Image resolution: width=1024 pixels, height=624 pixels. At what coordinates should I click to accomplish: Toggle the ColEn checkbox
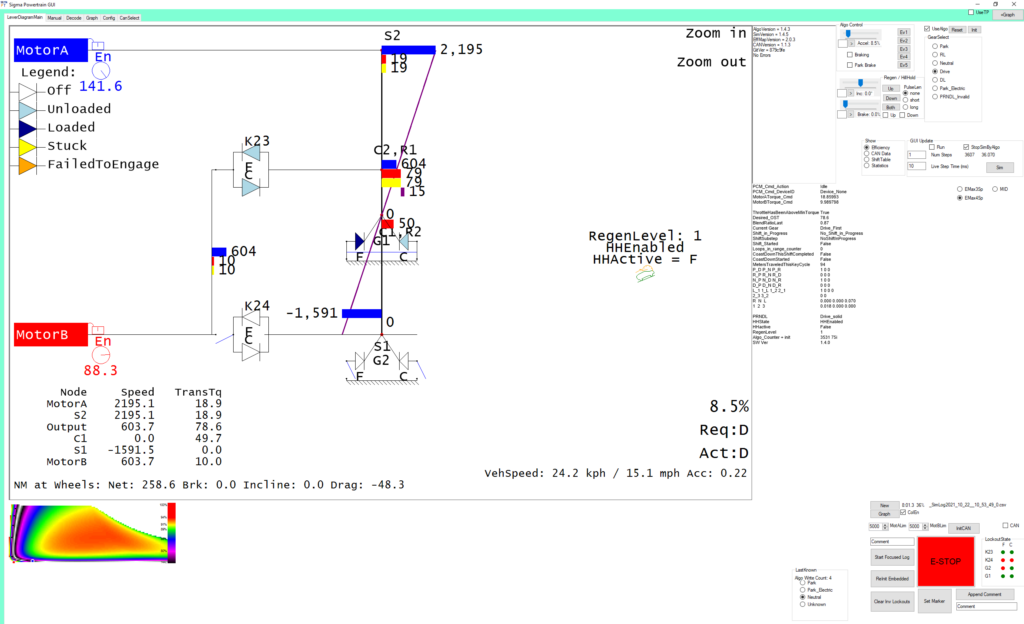point(903,512)
